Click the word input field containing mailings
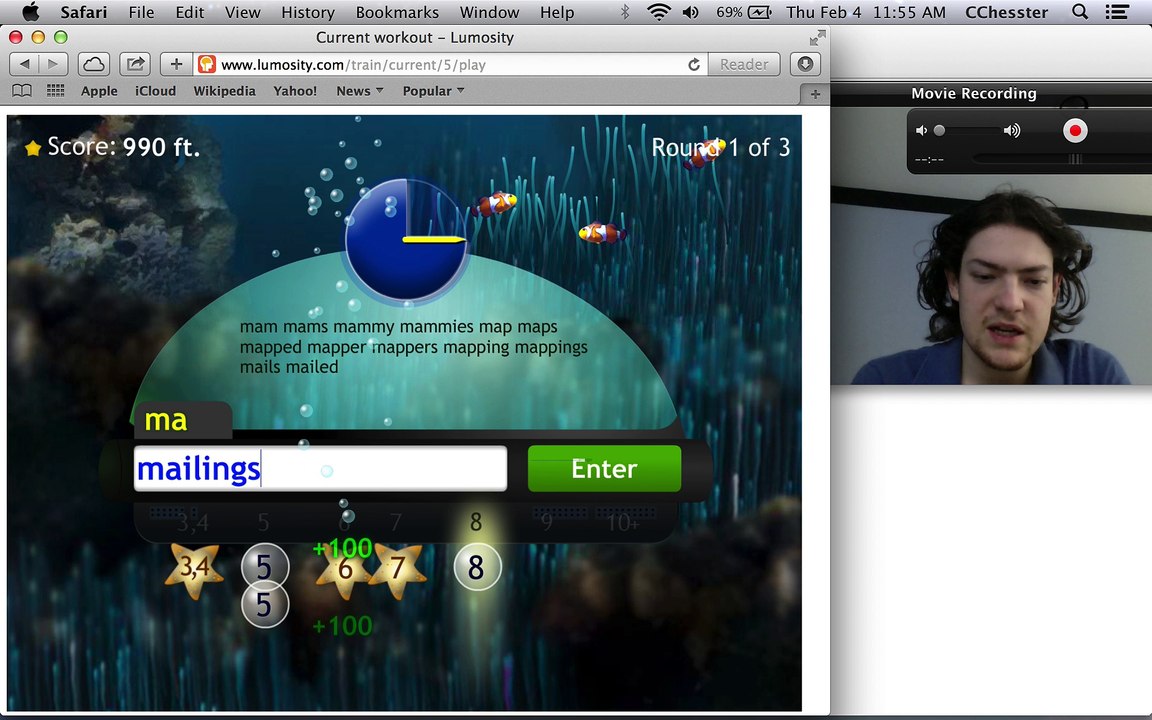Image resolution: width=1152 pixels, height=720 pixels. click(320, 469)
